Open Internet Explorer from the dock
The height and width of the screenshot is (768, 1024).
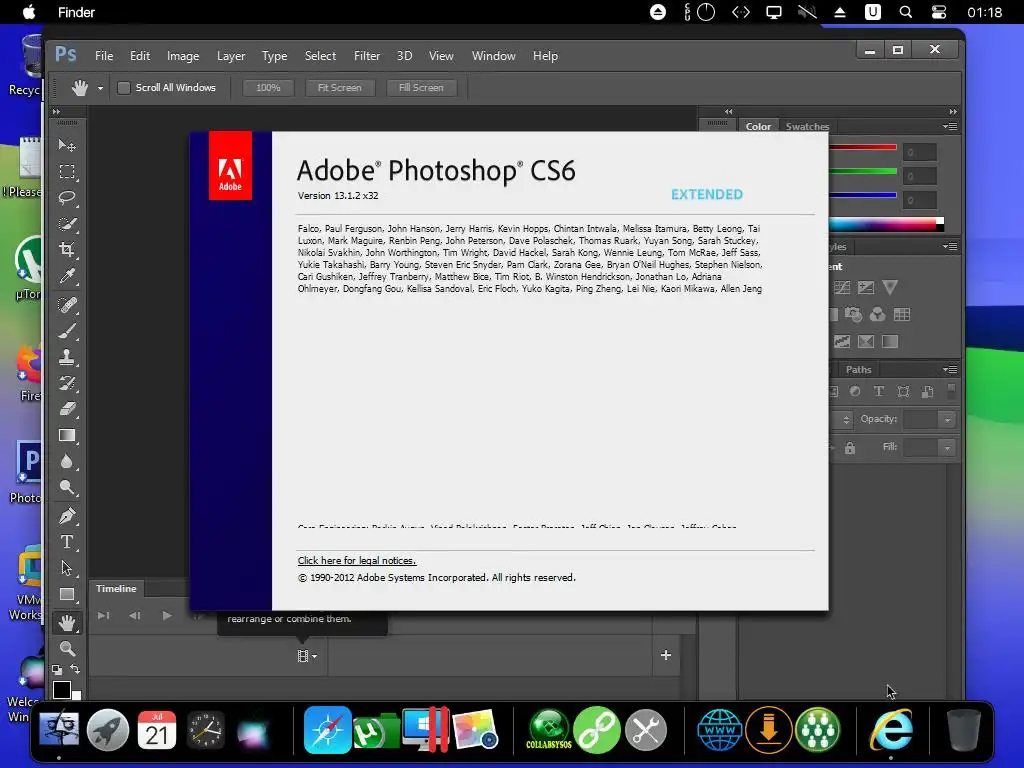point(891,729)
